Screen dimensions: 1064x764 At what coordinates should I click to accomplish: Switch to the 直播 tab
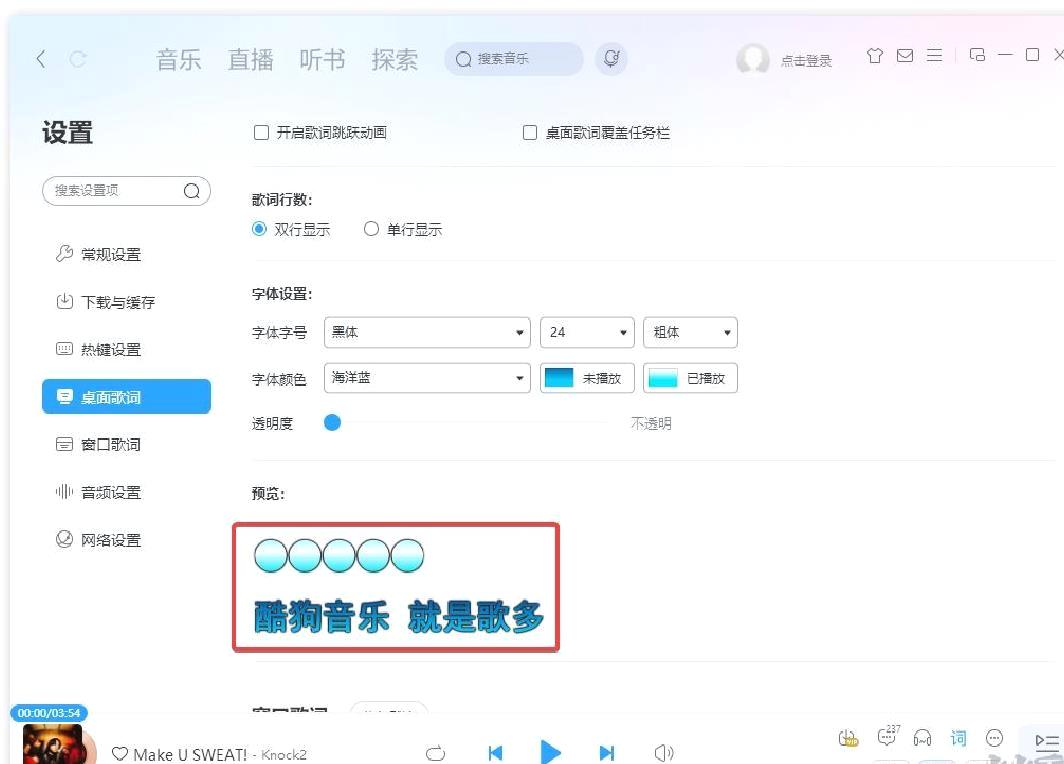(x=251, y=60)
